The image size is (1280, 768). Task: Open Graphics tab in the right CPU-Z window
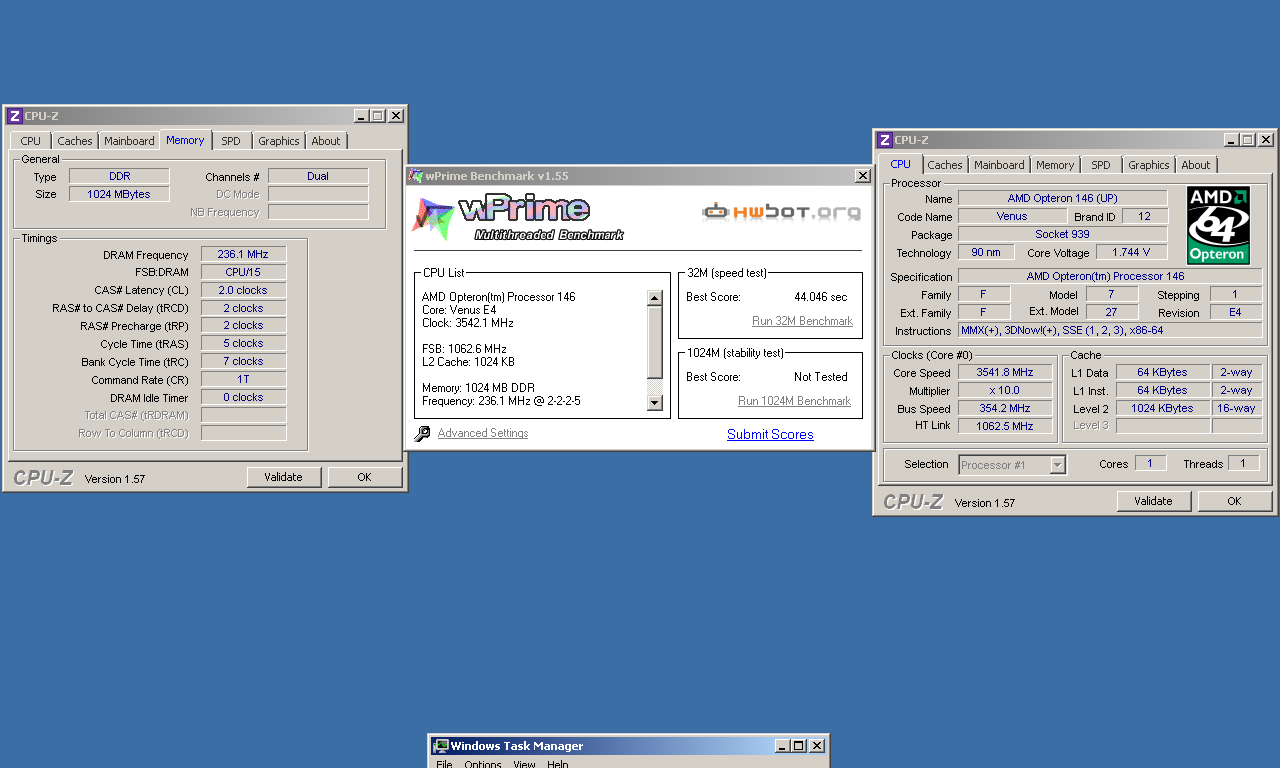point(1149,165)
